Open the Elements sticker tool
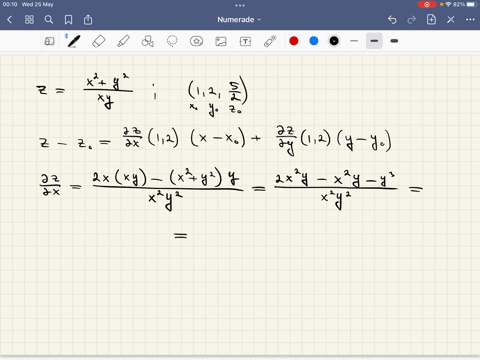This screenshot has width=480, height=360. coord(196,41)
